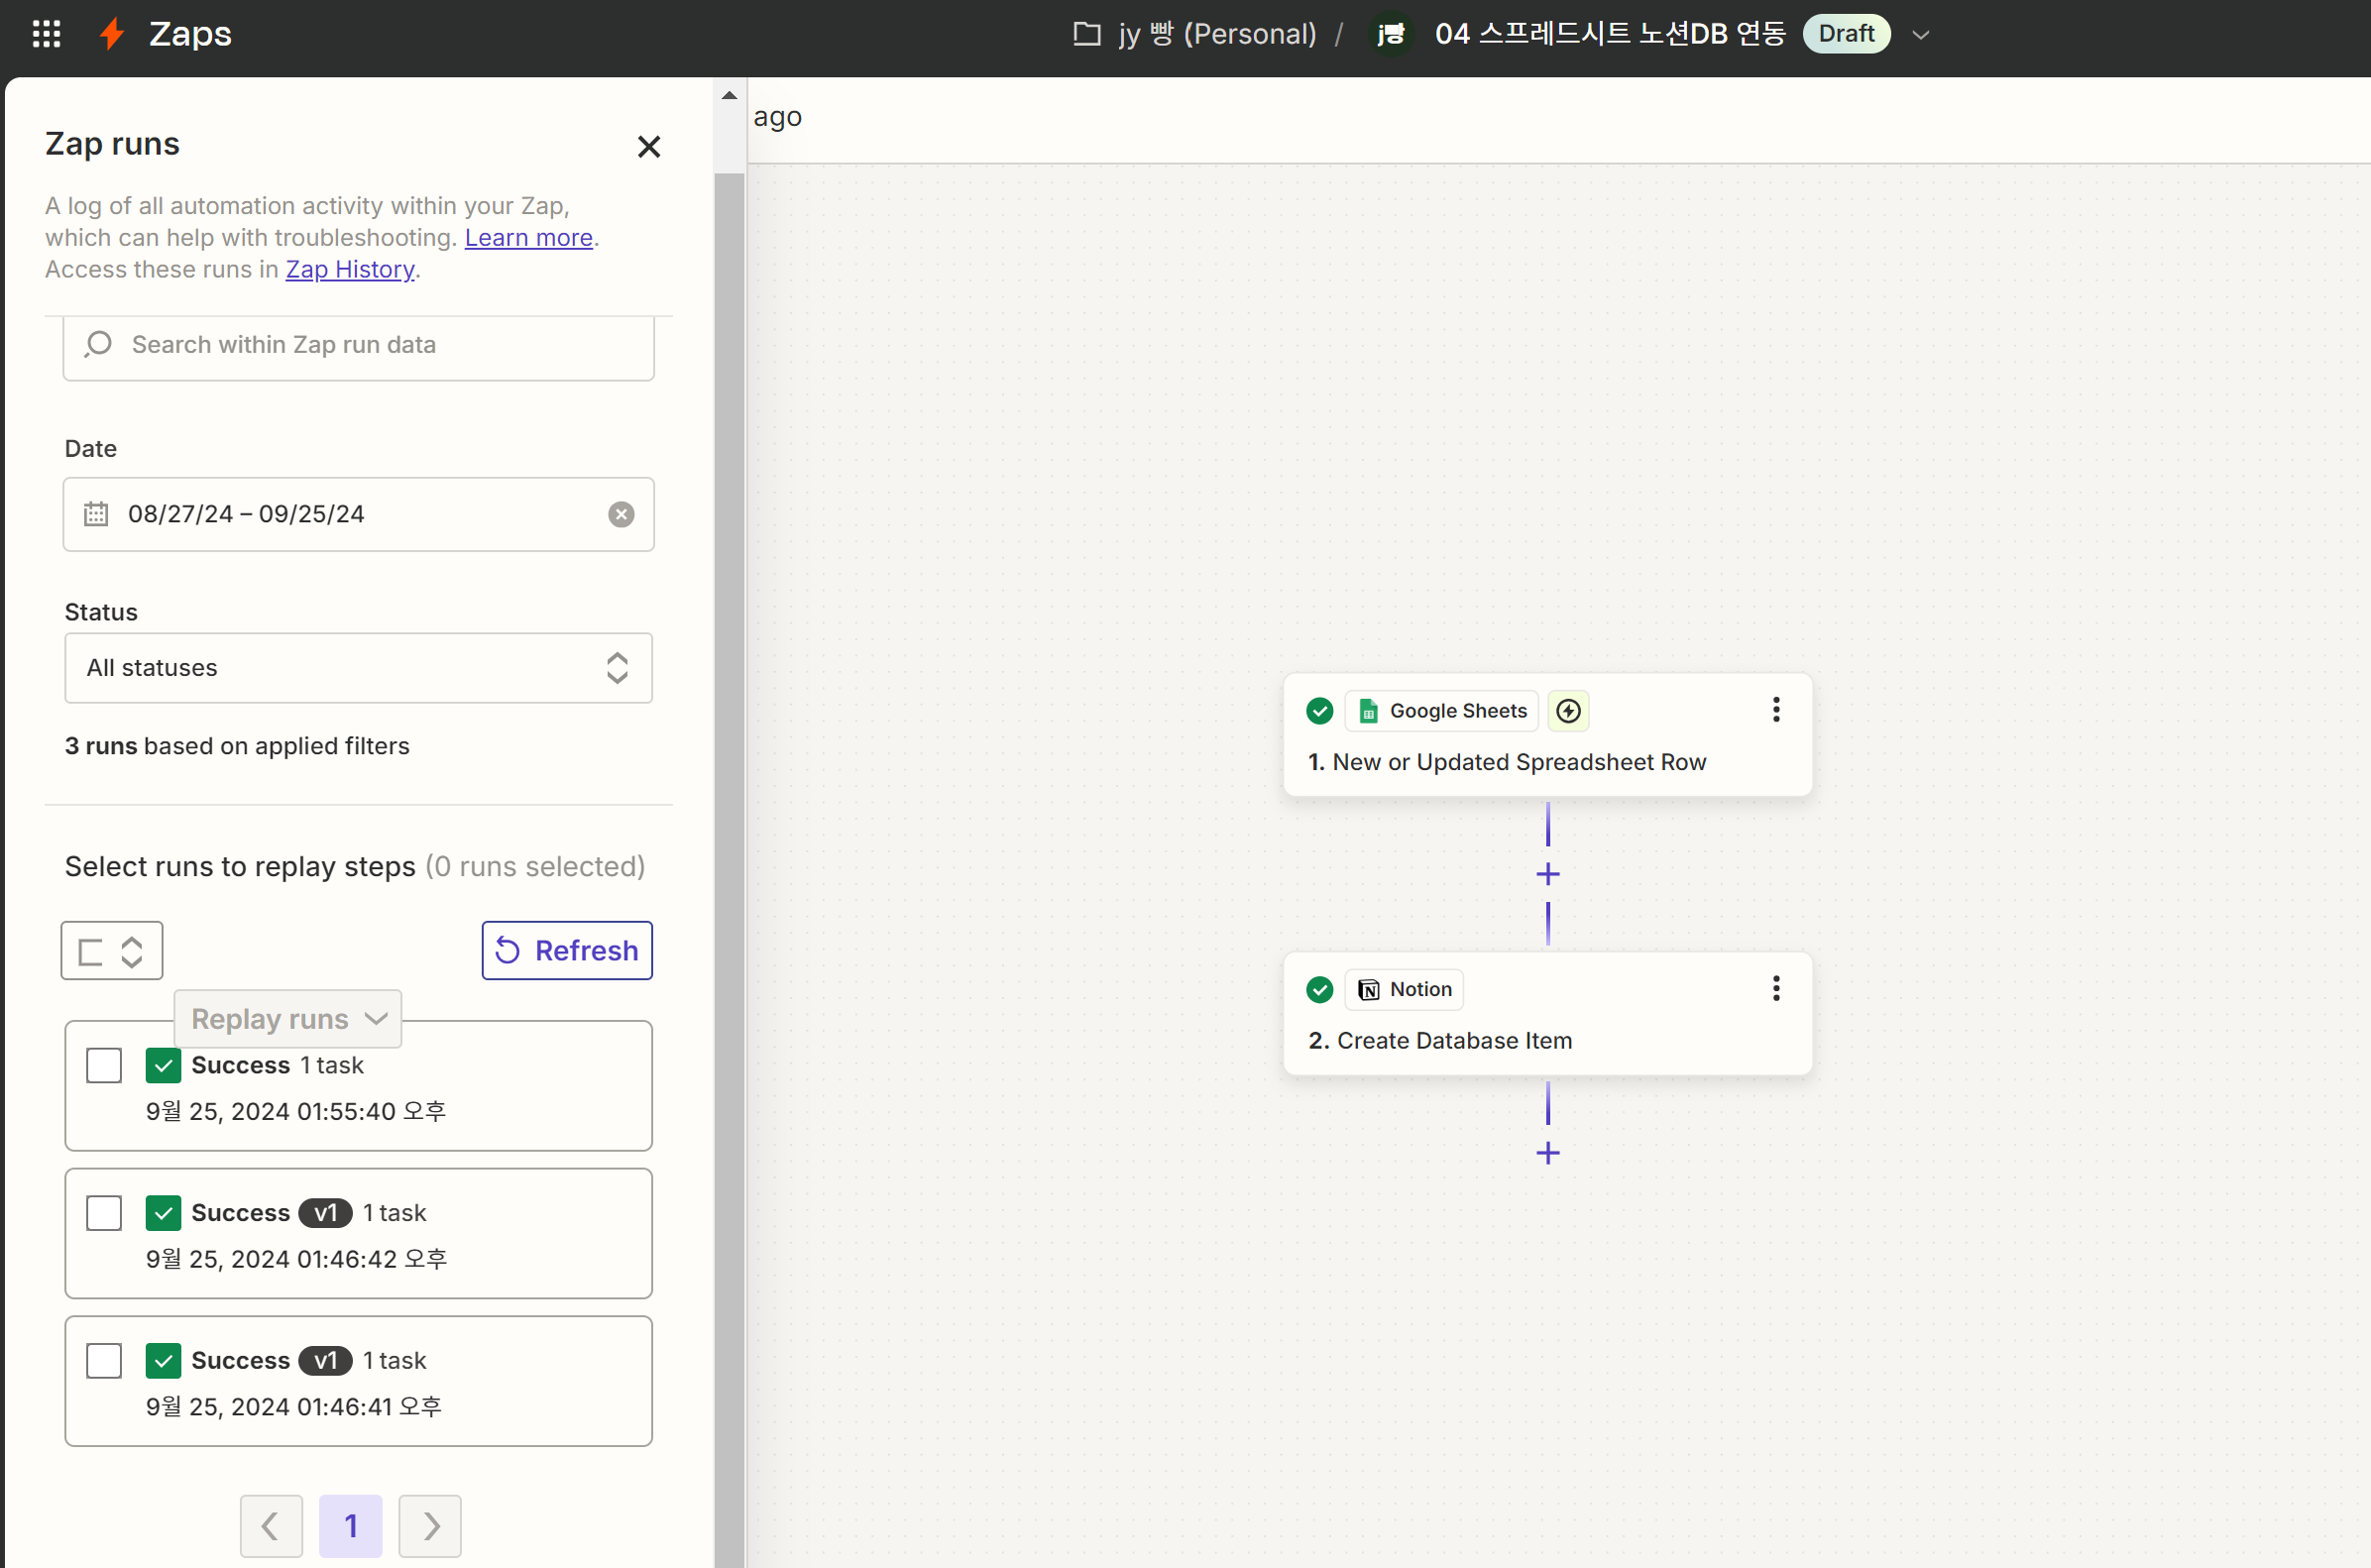
Task: Click the Zap avatar icon in header
Action: click(x=1390, y=34)
